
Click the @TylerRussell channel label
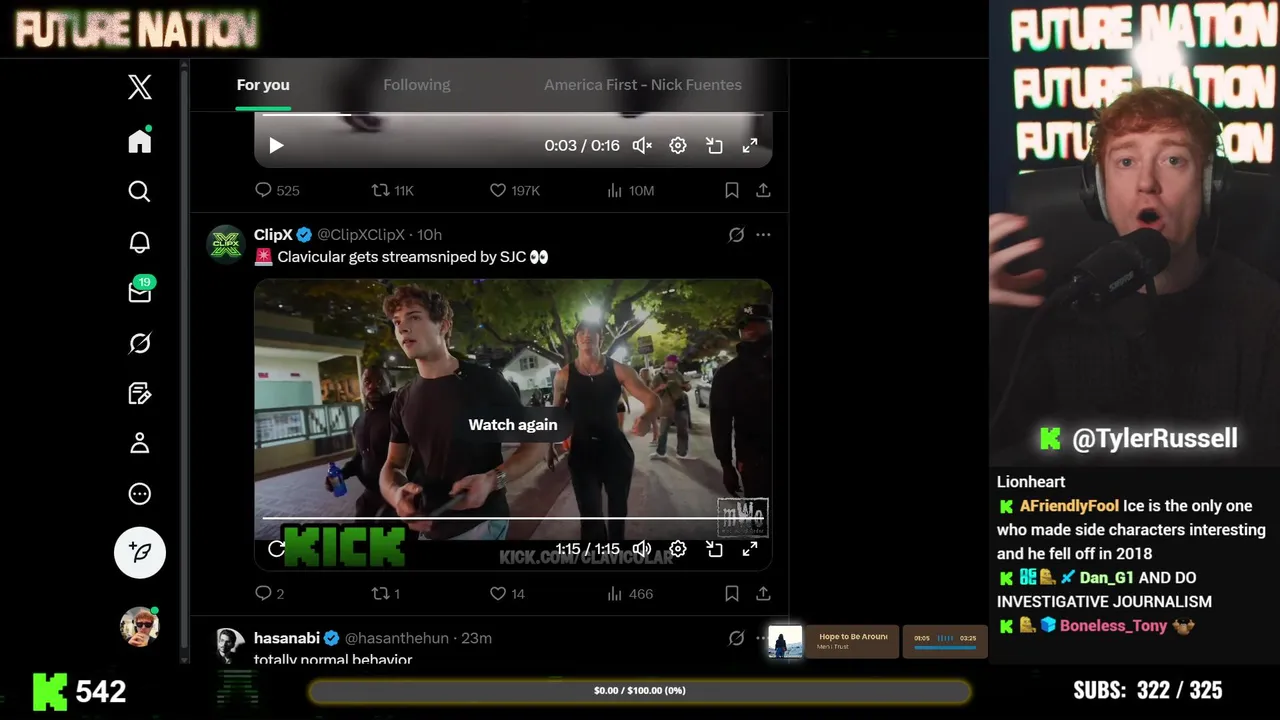(1154, 438)
